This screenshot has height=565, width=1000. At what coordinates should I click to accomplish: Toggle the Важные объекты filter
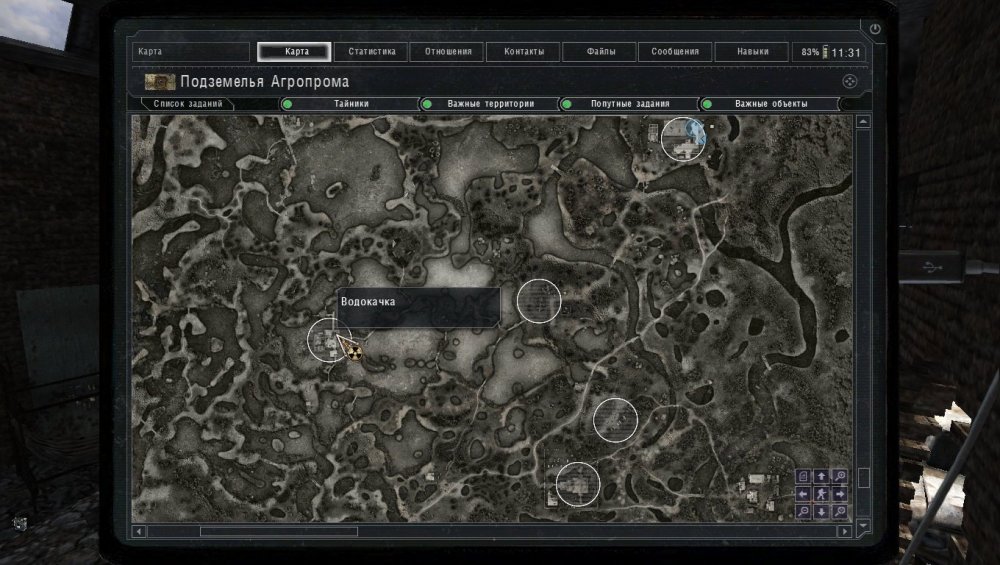(x=770, y=103)
